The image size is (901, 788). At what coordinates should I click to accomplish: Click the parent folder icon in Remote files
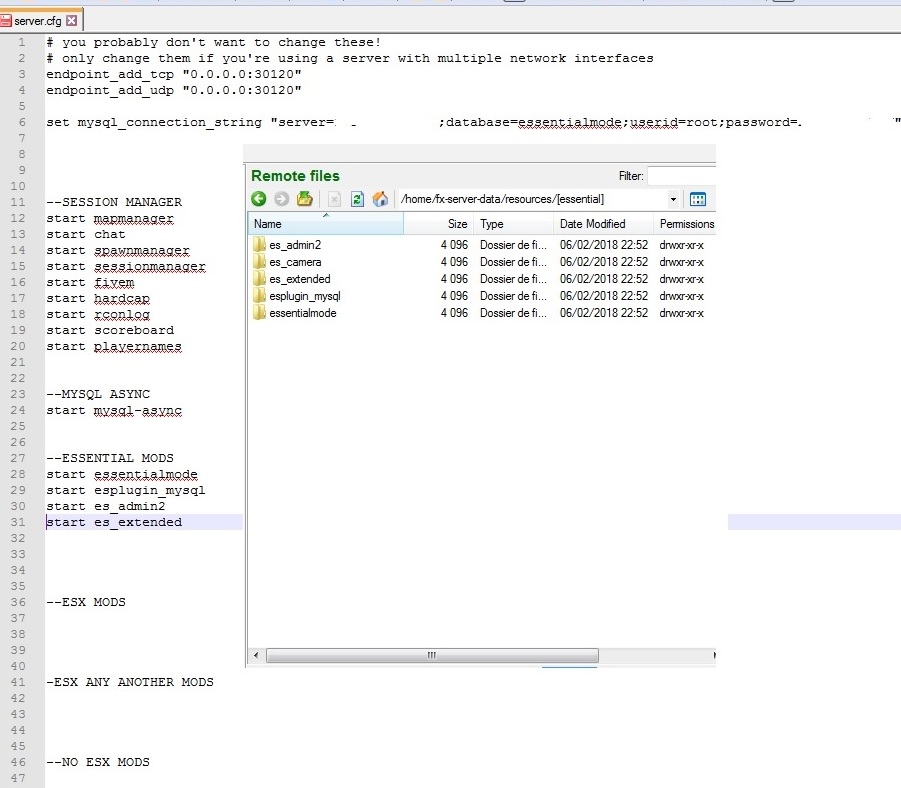pyautogui.click(x=305, y=199)
